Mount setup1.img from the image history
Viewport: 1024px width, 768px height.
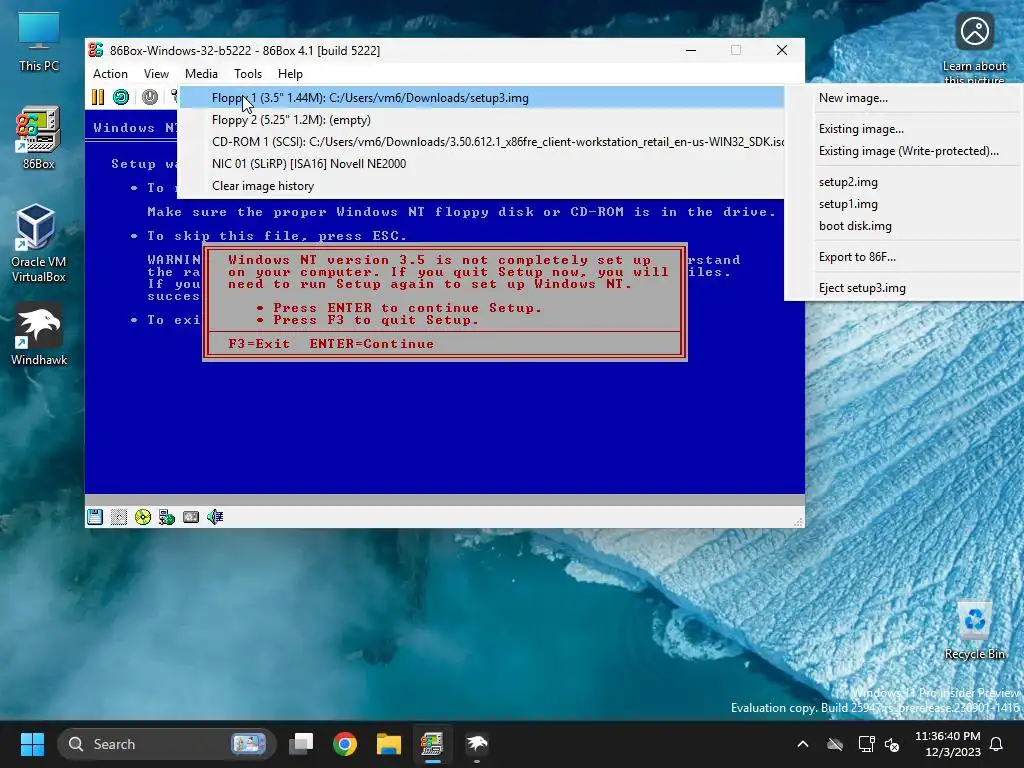(904, 204)
